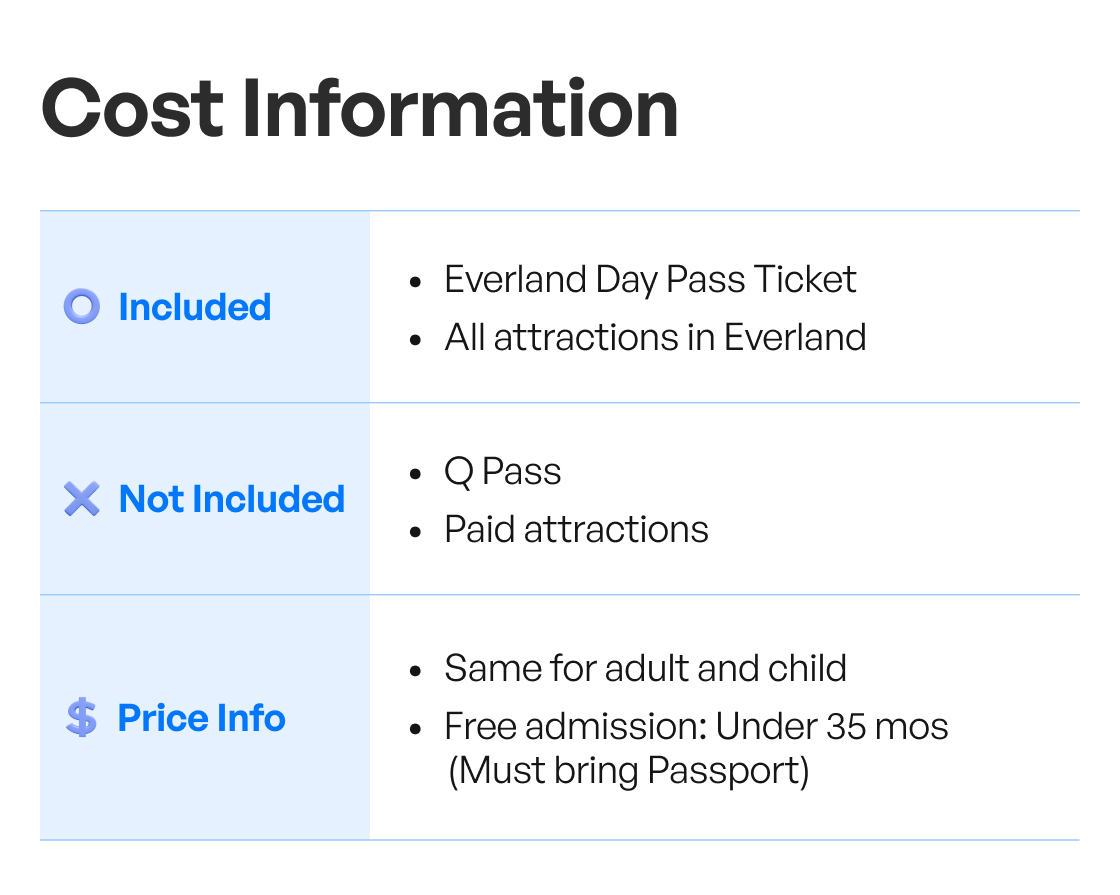Click bullet before Same for adult
The image size is (1120, 895).
pos(416,671)
